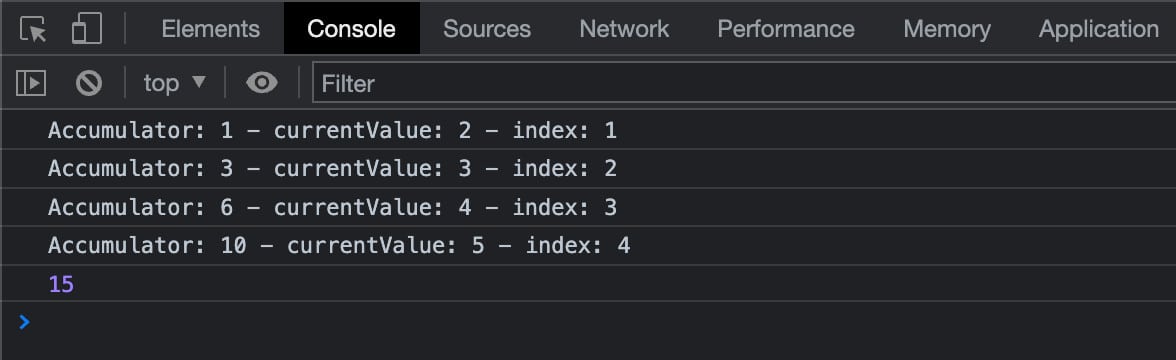
Task: Show the console sidebar
Action: click(31, 83)
